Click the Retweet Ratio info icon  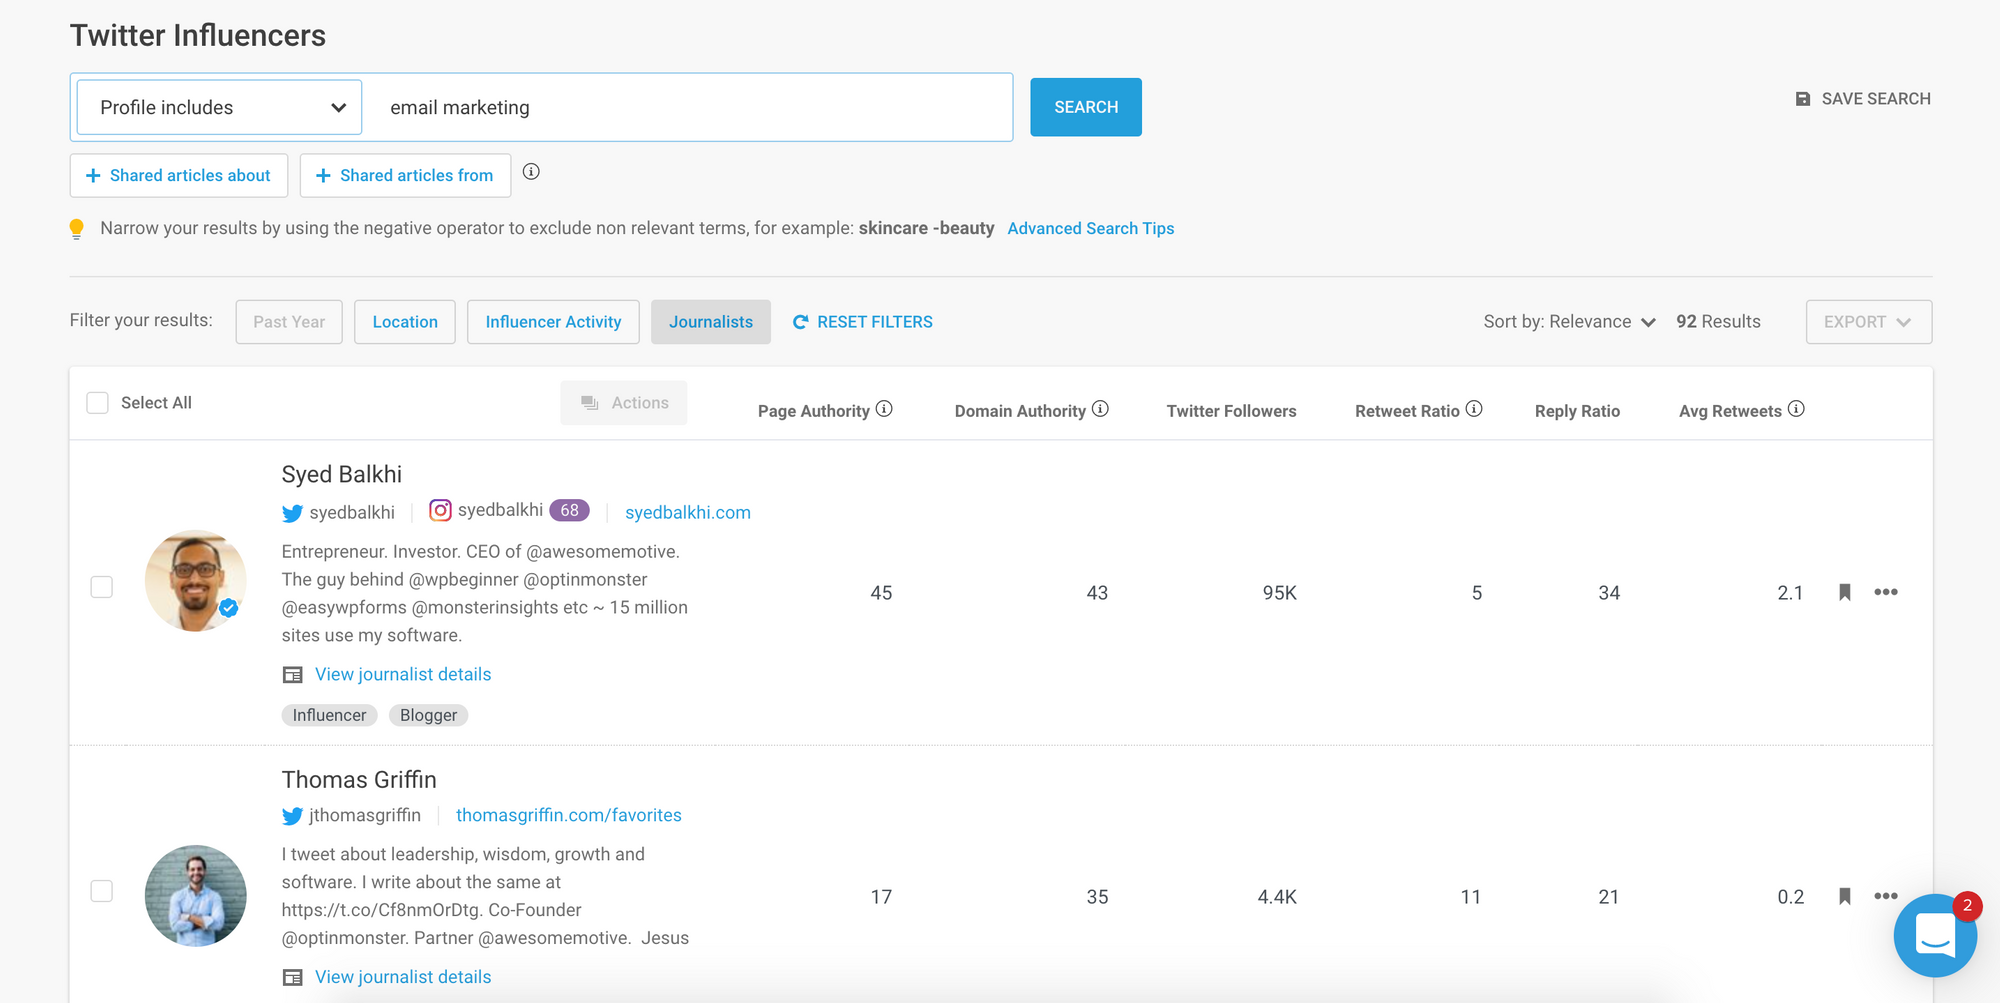coord(1474,409)
